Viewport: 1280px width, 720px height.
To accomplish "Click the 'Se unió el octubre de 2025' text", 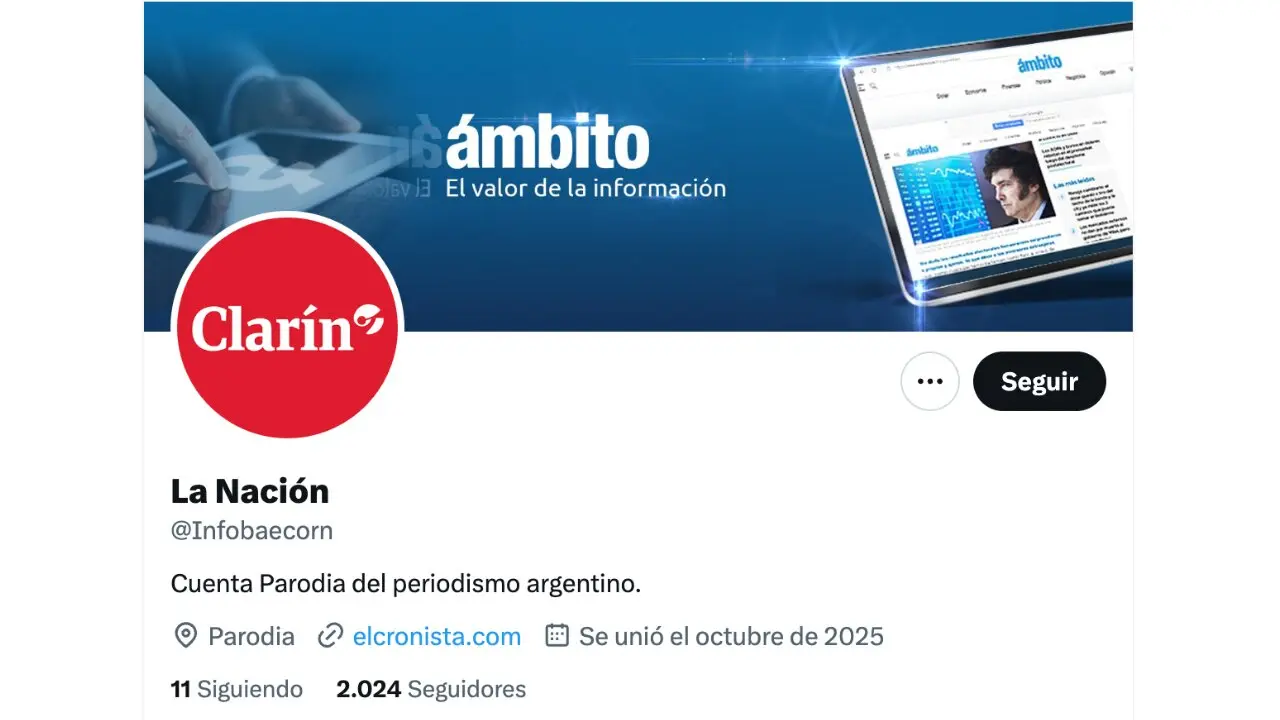I will click(731, 636).
